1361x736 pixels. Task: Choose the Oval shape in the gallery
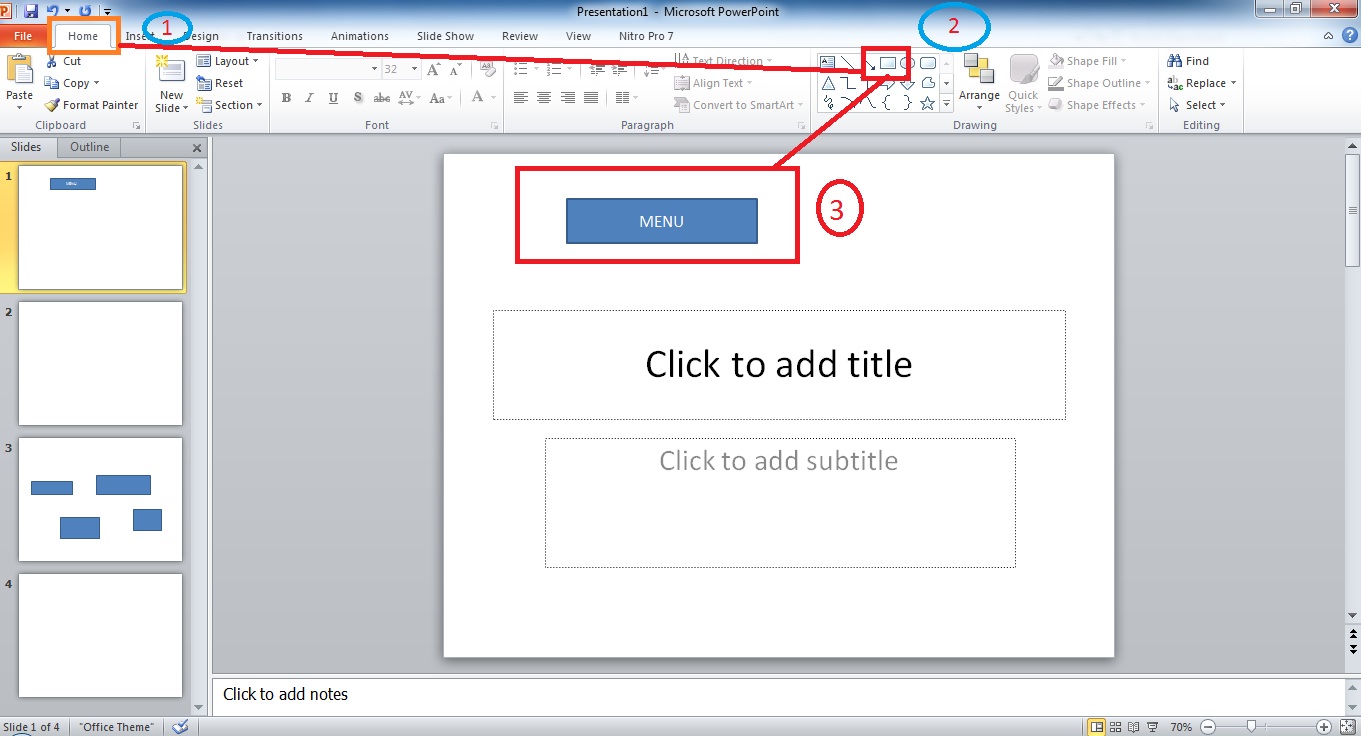pos(907,63)
